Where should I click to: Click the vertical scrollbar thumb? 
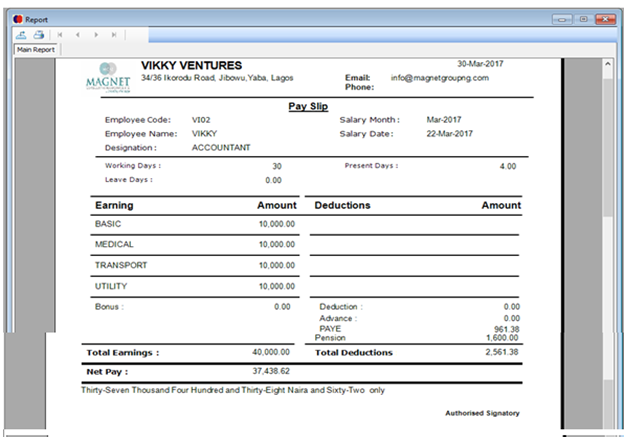[608, 147]
